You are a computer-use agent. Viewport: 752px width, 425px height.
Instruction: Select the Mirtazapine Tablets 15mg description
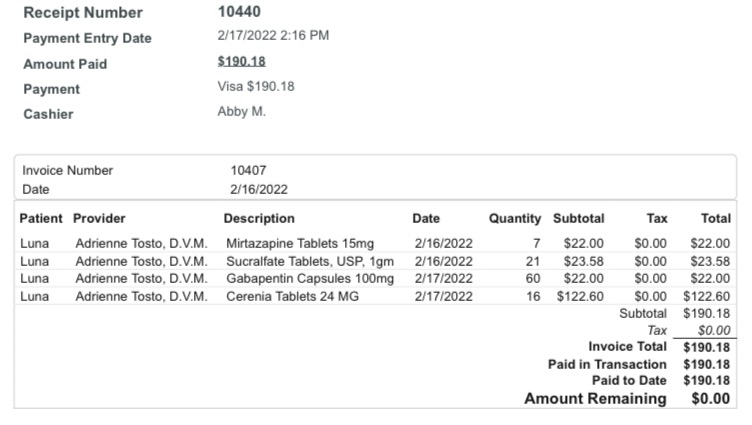click(x=299, y=243)
